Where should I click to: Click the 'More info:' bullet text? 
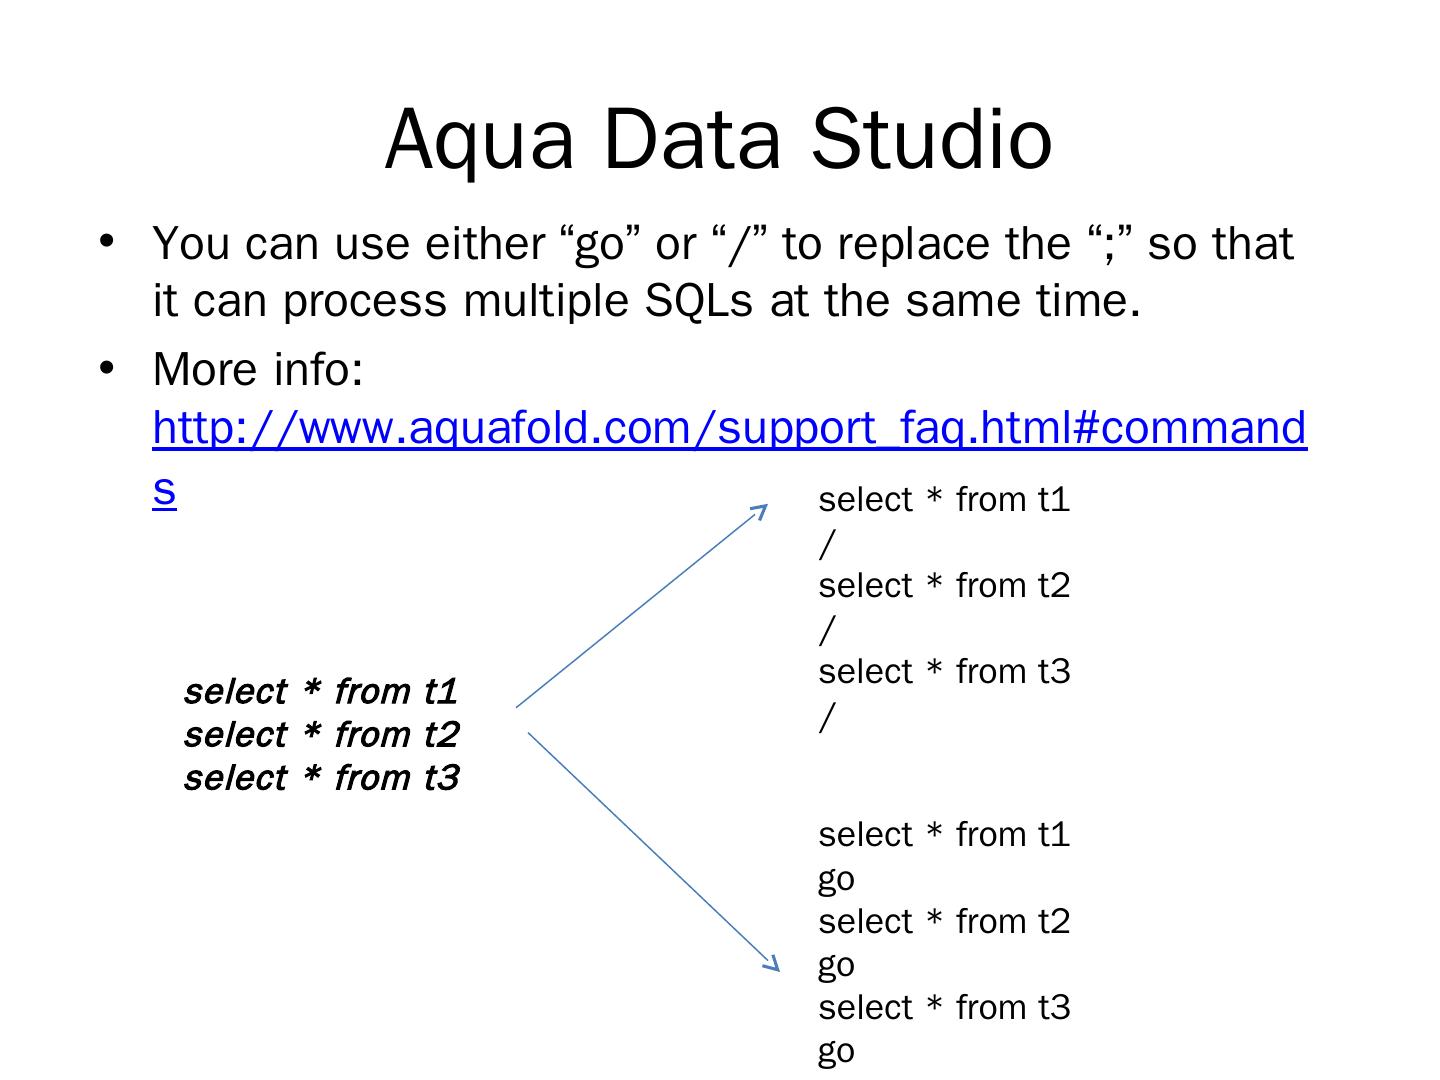click(x=258, y=369)
